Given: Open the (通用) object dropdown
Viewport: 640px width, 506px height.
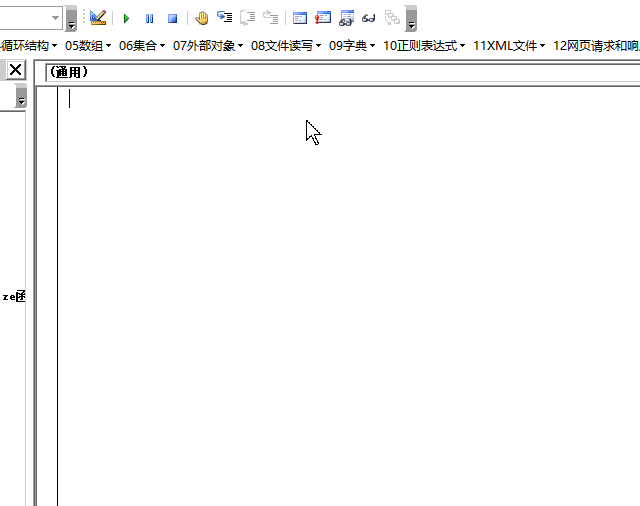Looking at the screenshot, I should tap(343, 73).
